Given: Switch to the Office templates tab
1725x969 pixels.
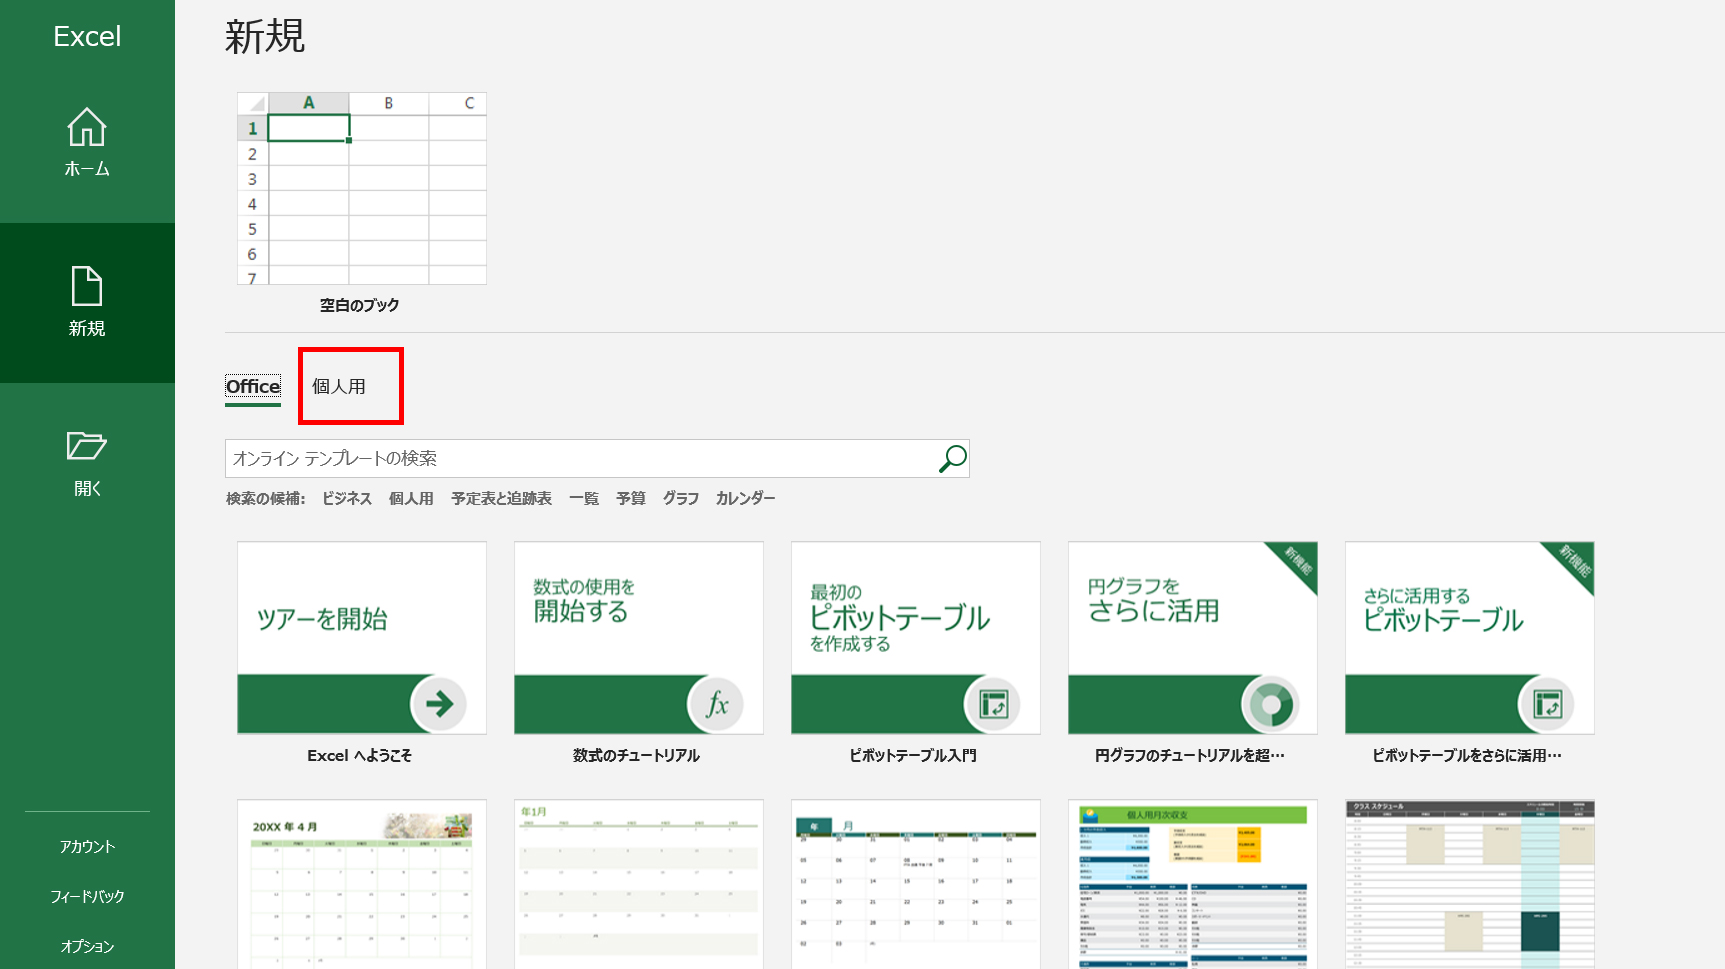Looking at the screenshot, I should point(252,387).
